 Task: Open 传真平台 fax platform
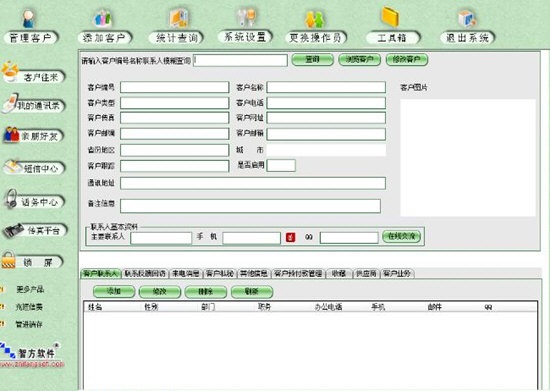click(35, 230)
